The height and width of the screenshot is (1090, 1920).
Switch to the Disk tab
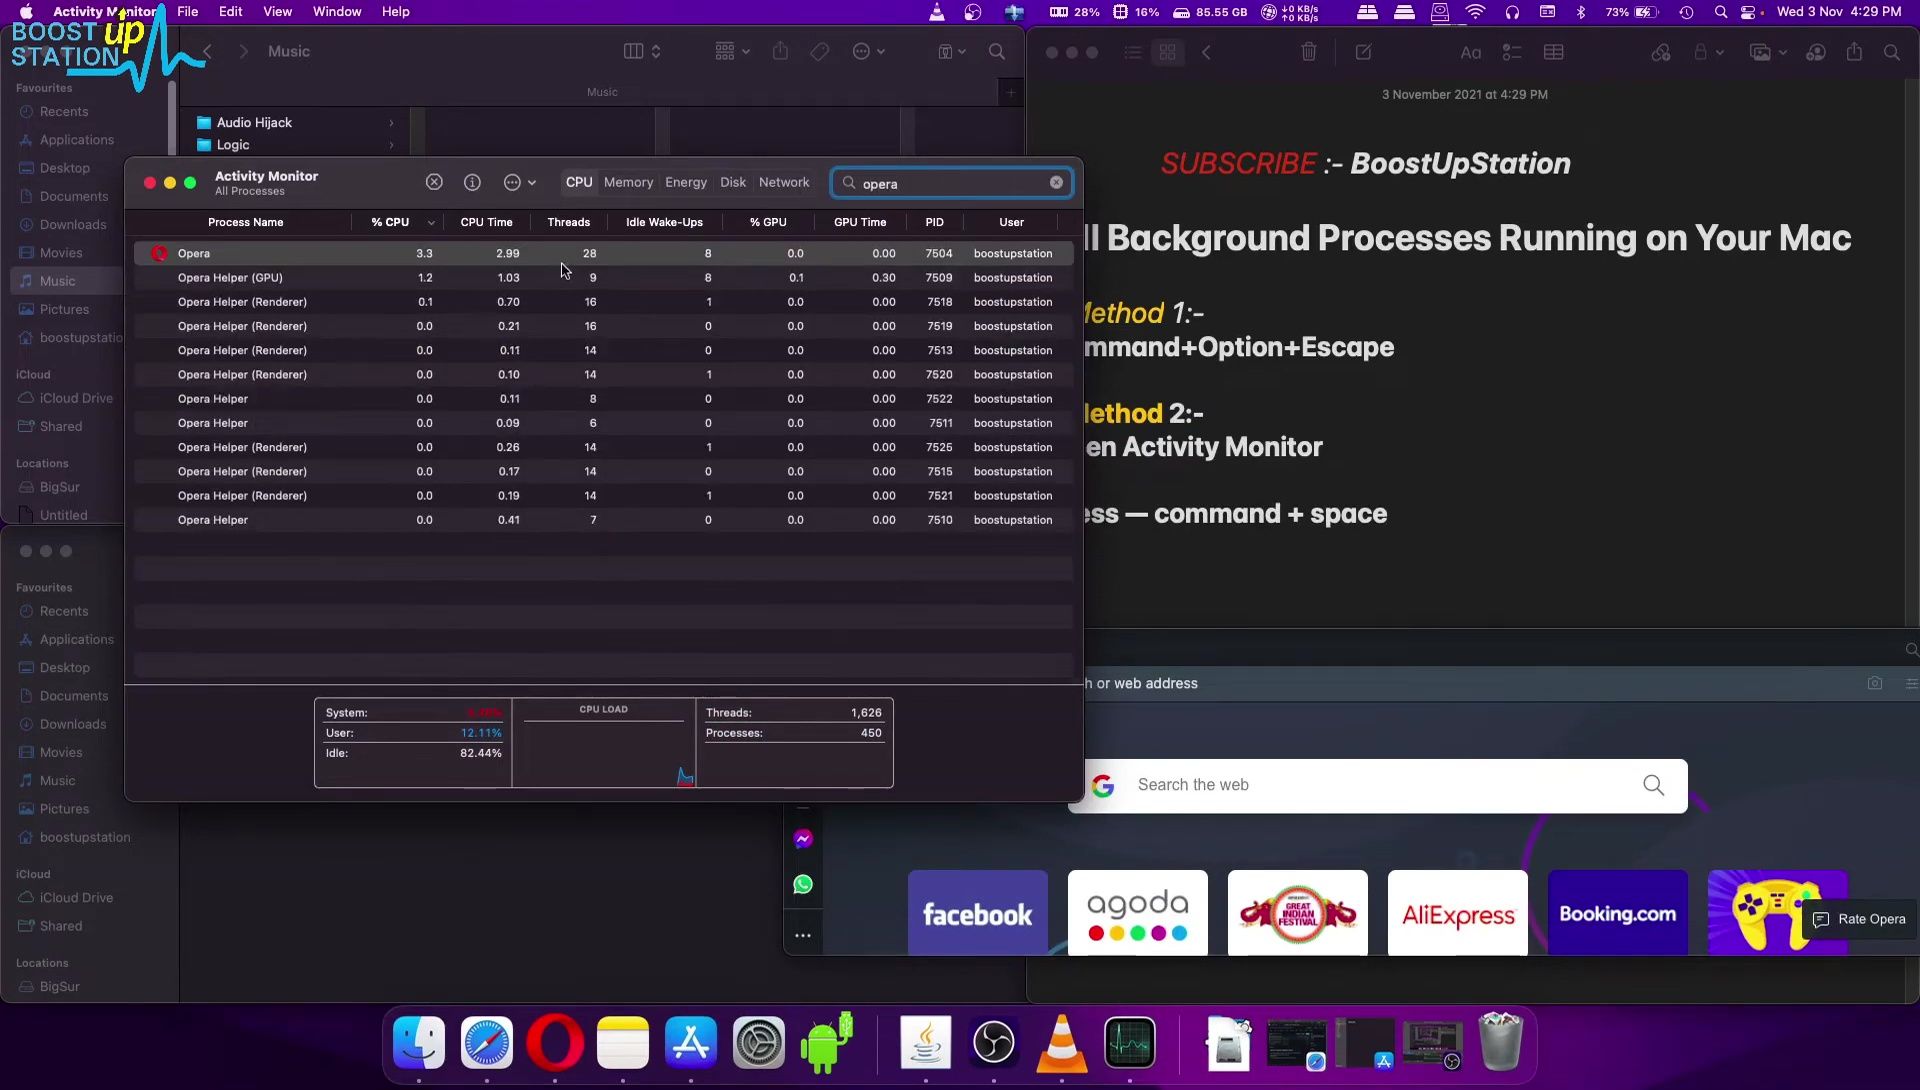pos(733,183)
